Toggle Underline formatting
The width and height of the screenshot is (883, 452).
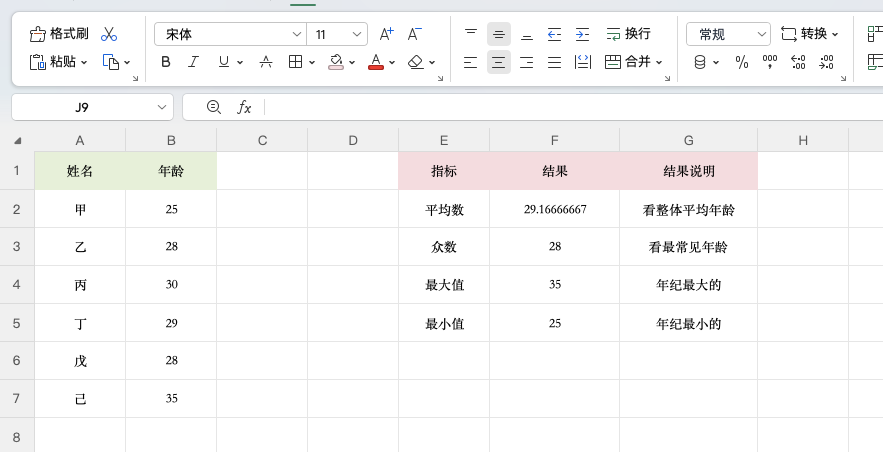pos(224,62)
